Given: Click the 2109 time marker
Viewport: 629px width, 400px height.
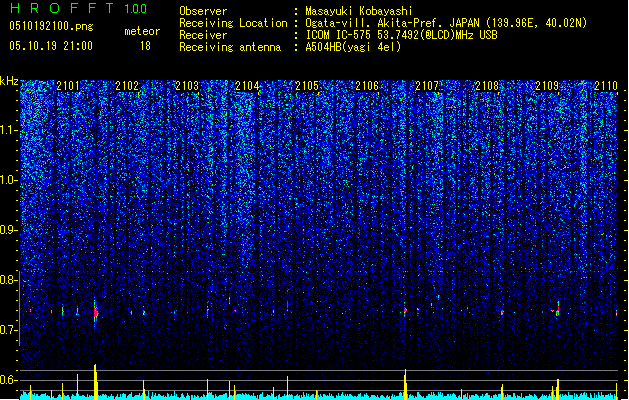Looking at the screenshot, I should click(x=547, y=85).
